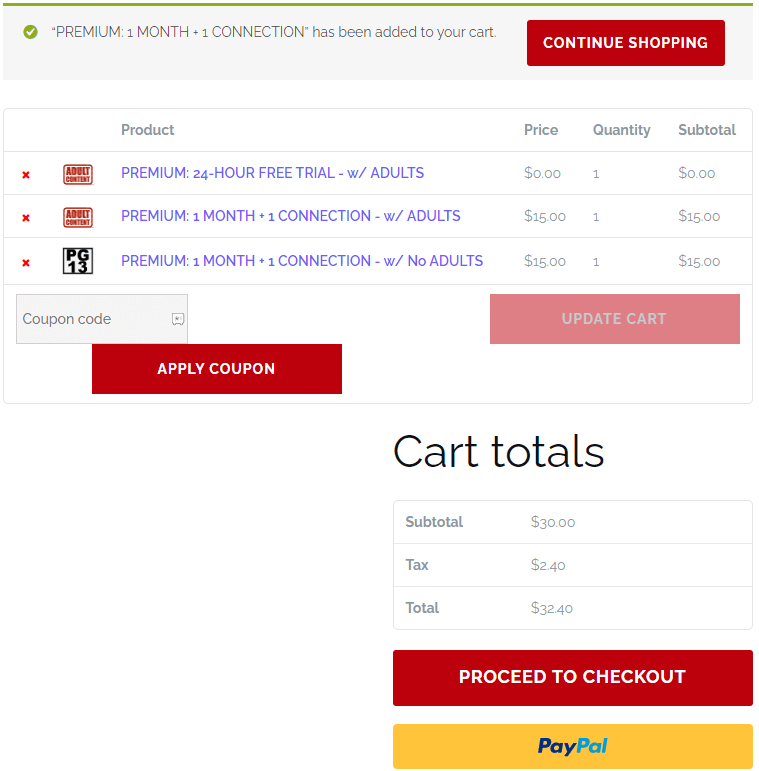Click the Apply Coupon button

coord(217,369)
